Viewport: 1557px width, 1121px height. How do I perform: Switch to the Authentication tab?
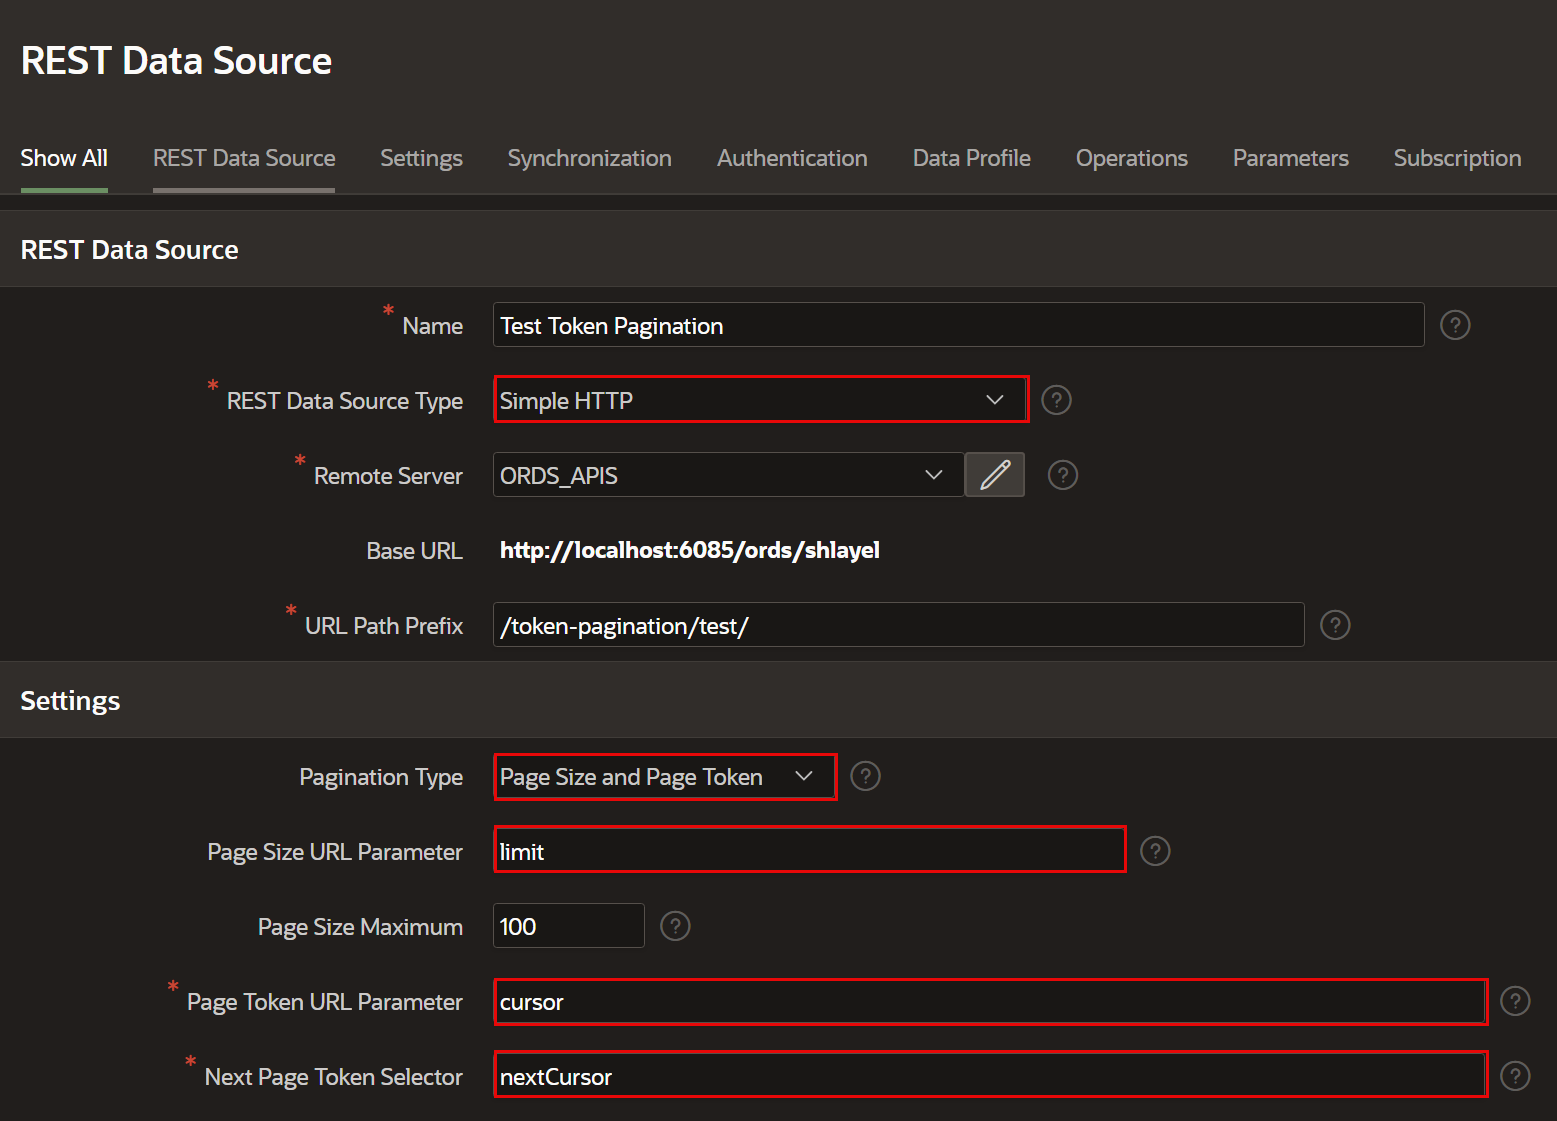coord(791,158)
